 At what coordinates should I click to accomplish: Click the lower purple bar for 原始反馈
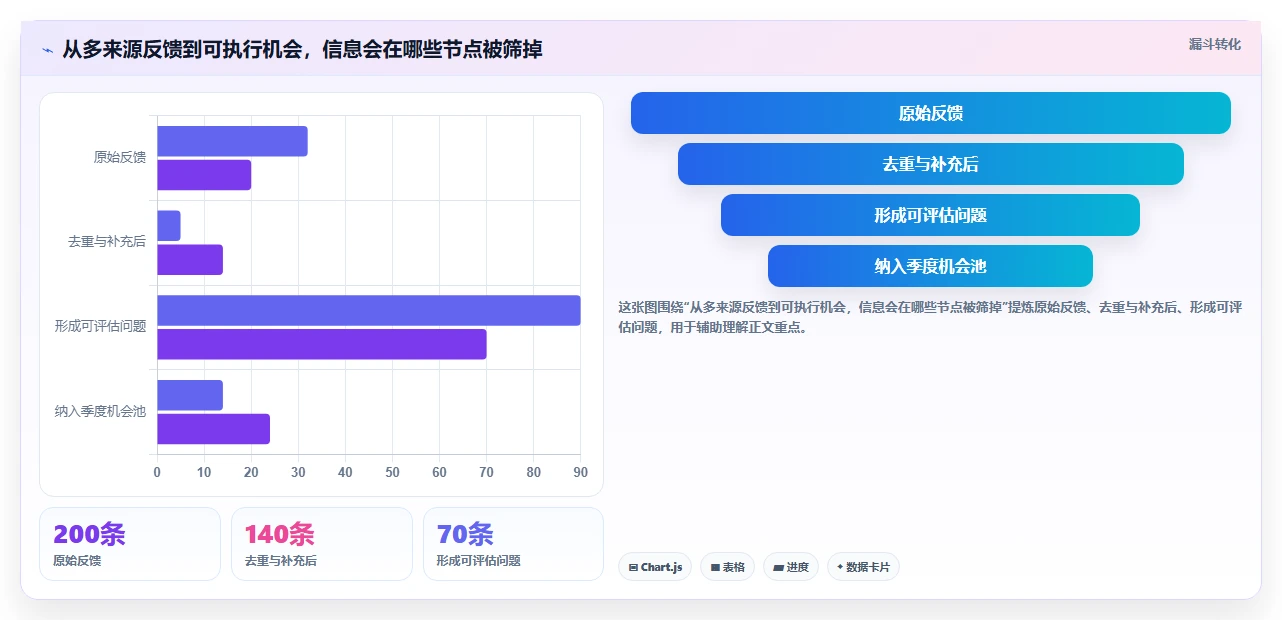[204, 175]
